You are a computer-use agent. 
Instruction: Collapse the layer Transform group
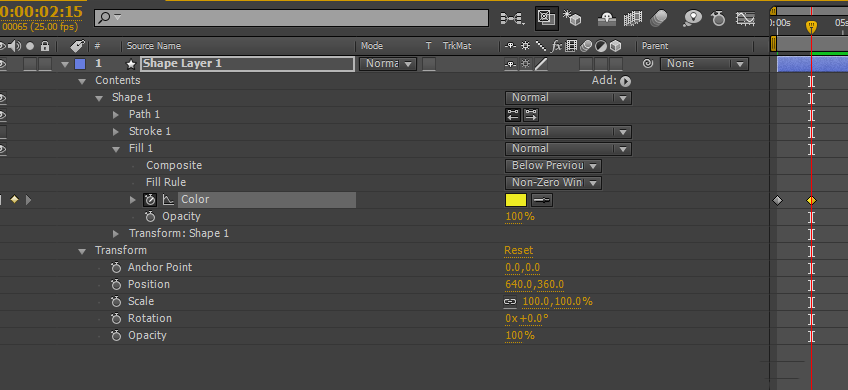point(82,251)
